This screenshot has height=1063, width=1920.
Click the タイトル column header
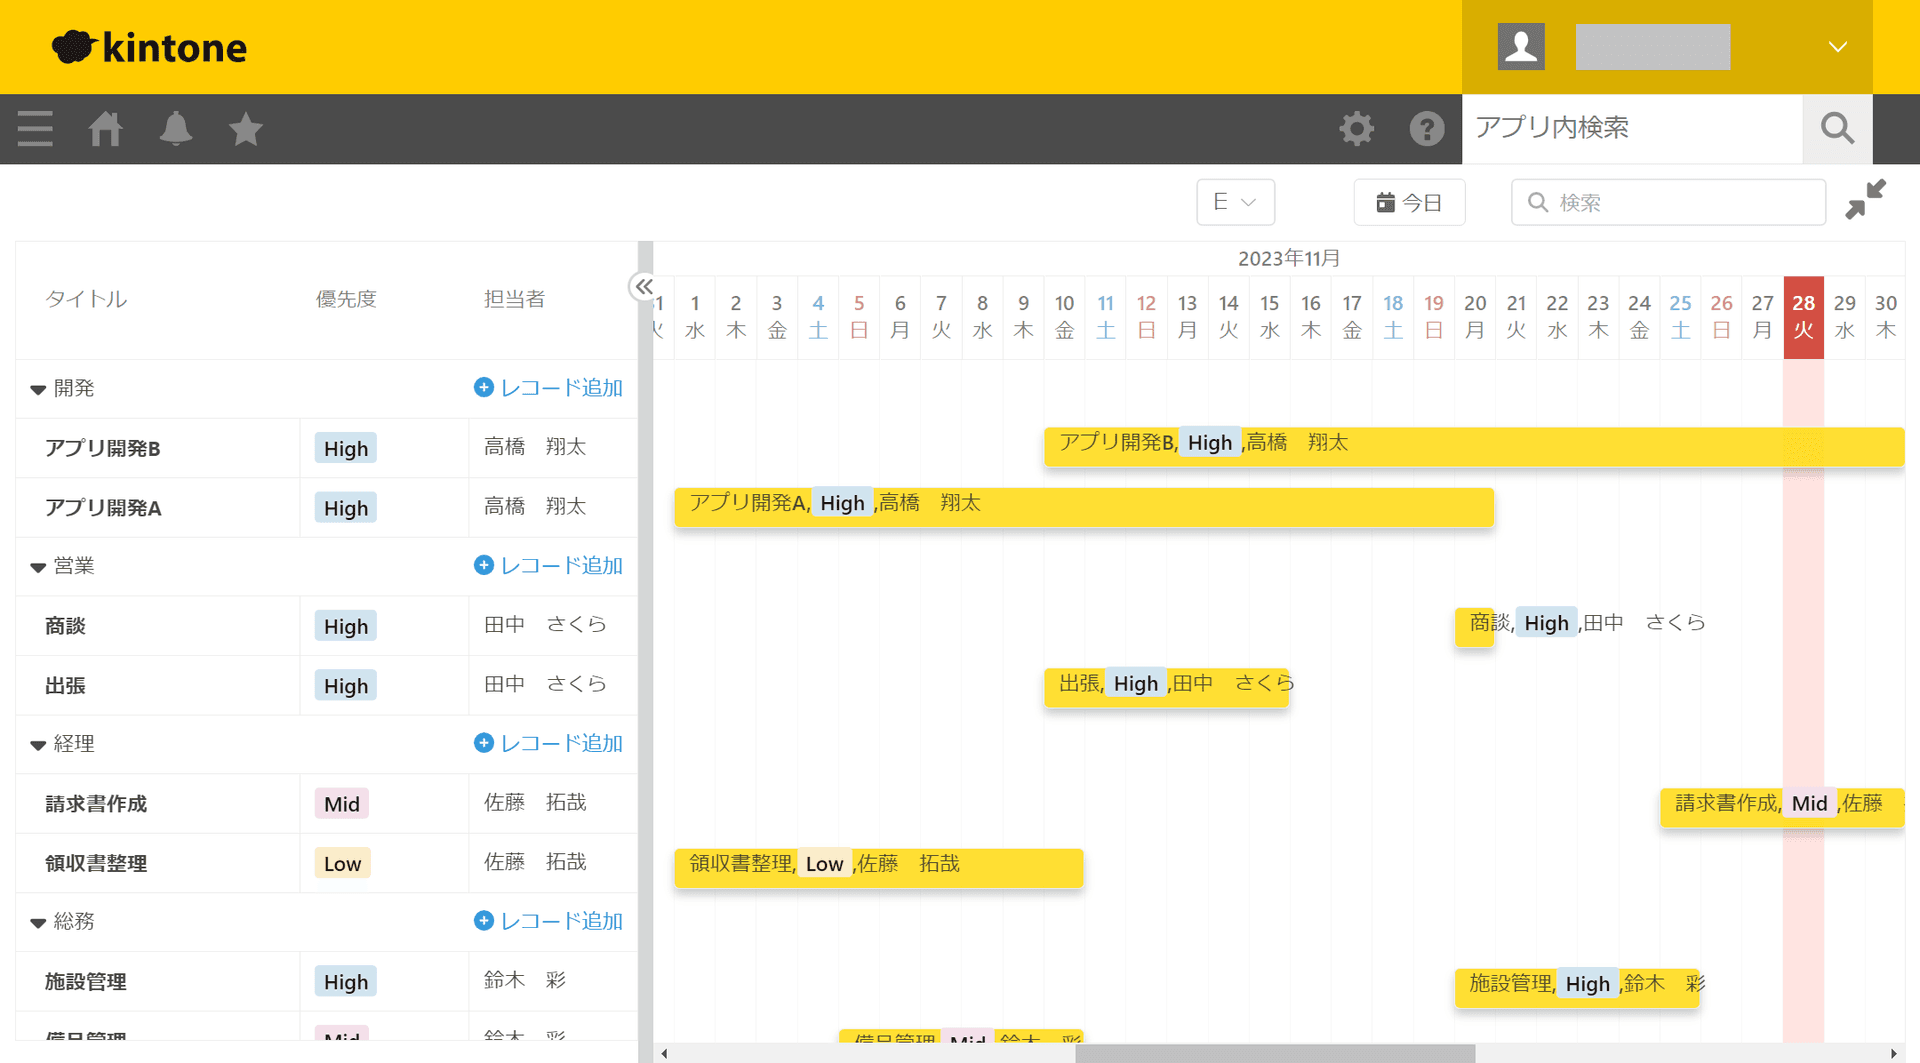pos(86,299)
